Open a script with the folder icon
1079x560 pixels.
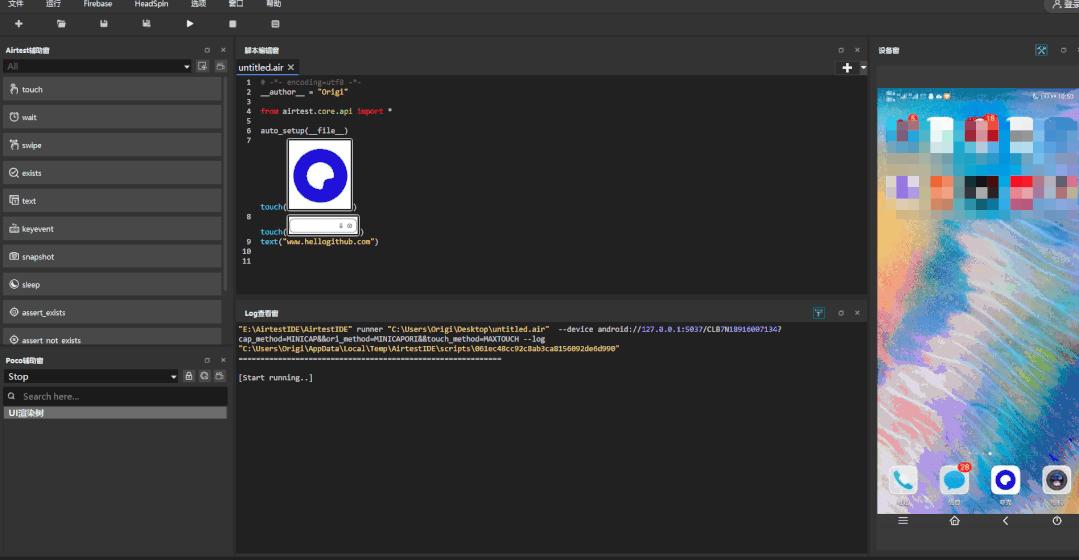(62, 24)
